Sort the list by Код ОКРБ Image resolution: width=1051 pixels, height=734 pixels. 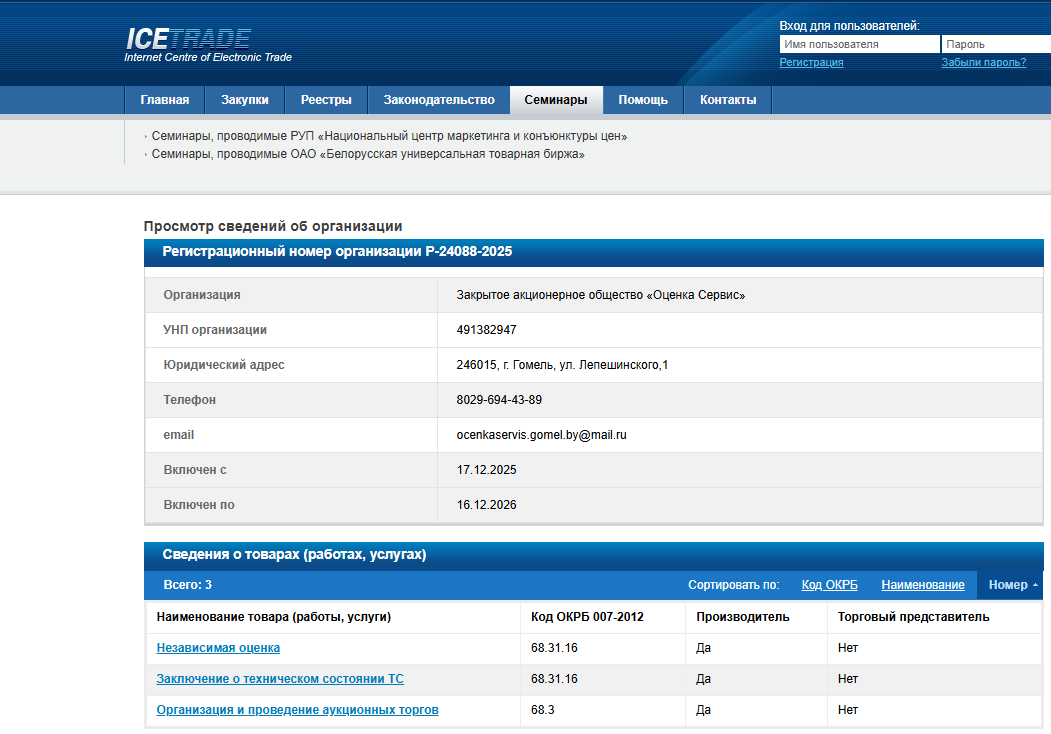point(830,585)
